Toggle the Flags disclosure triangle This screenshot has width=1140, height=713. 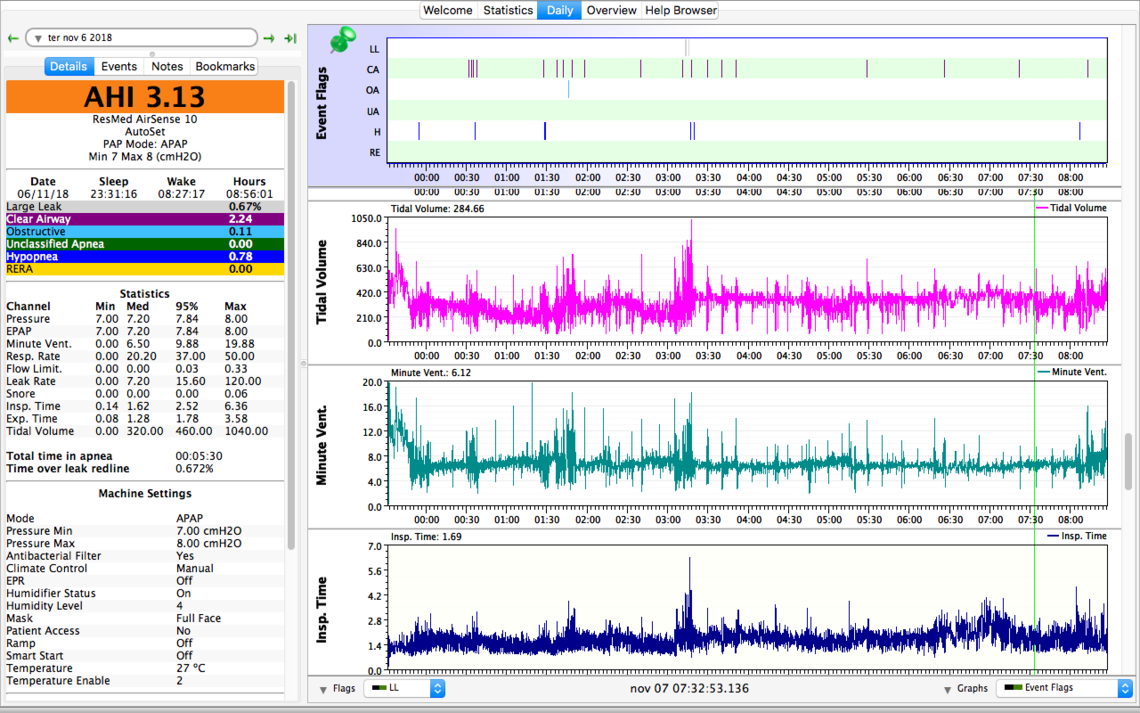(323, 689)
